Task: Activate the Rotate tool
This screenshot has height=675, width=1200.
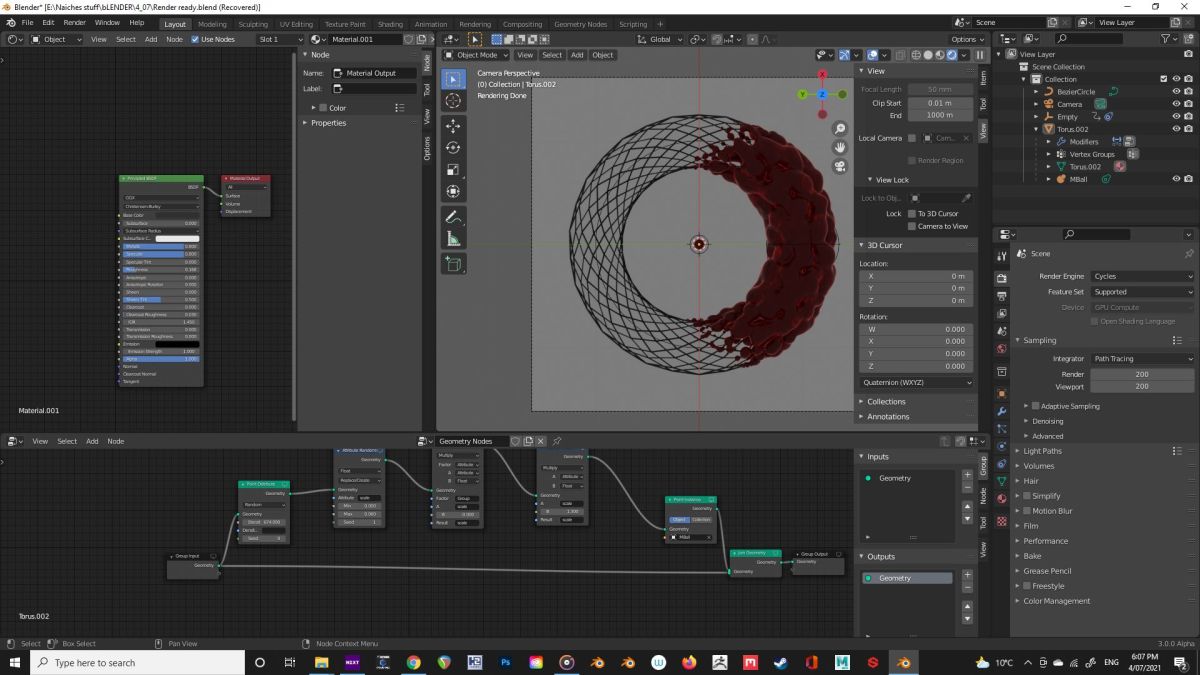Action: pyautogui.click(x=453, y=148)
